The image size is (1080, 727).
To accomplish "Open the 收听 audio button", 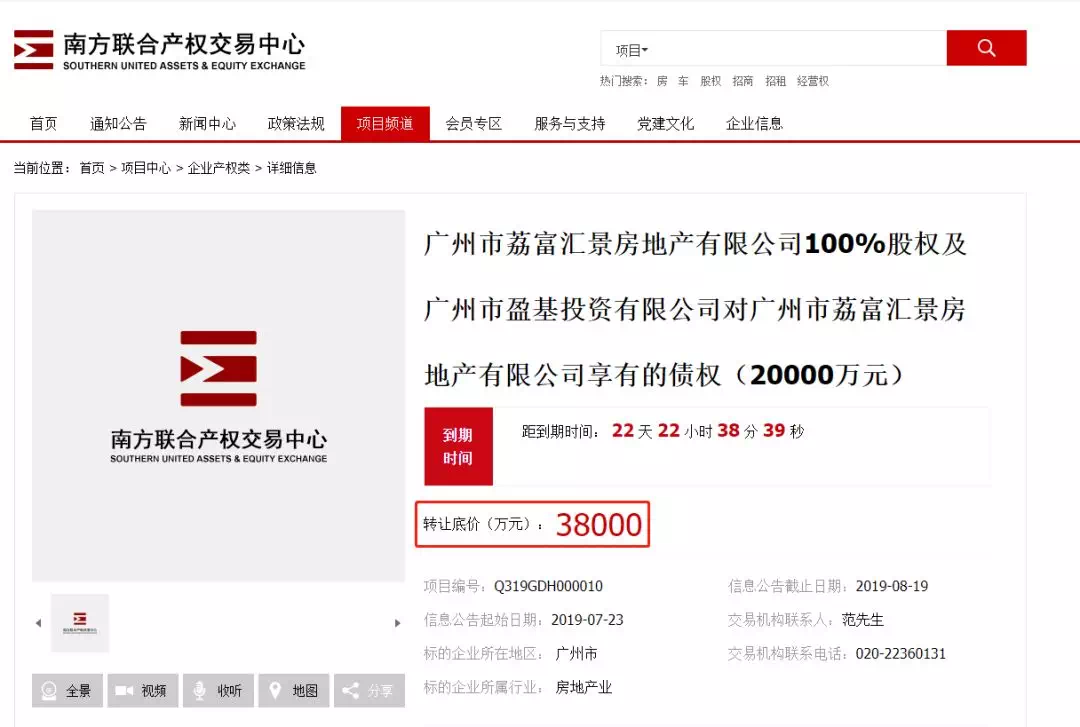I will pyautogui.click(x=218, y=690).
